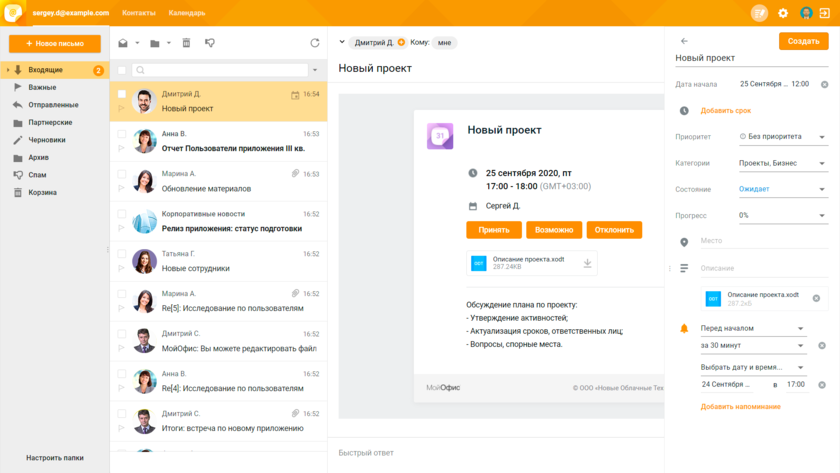Open the Календарь tab
This screenshot has width=840, height=473.
(187, 13)
